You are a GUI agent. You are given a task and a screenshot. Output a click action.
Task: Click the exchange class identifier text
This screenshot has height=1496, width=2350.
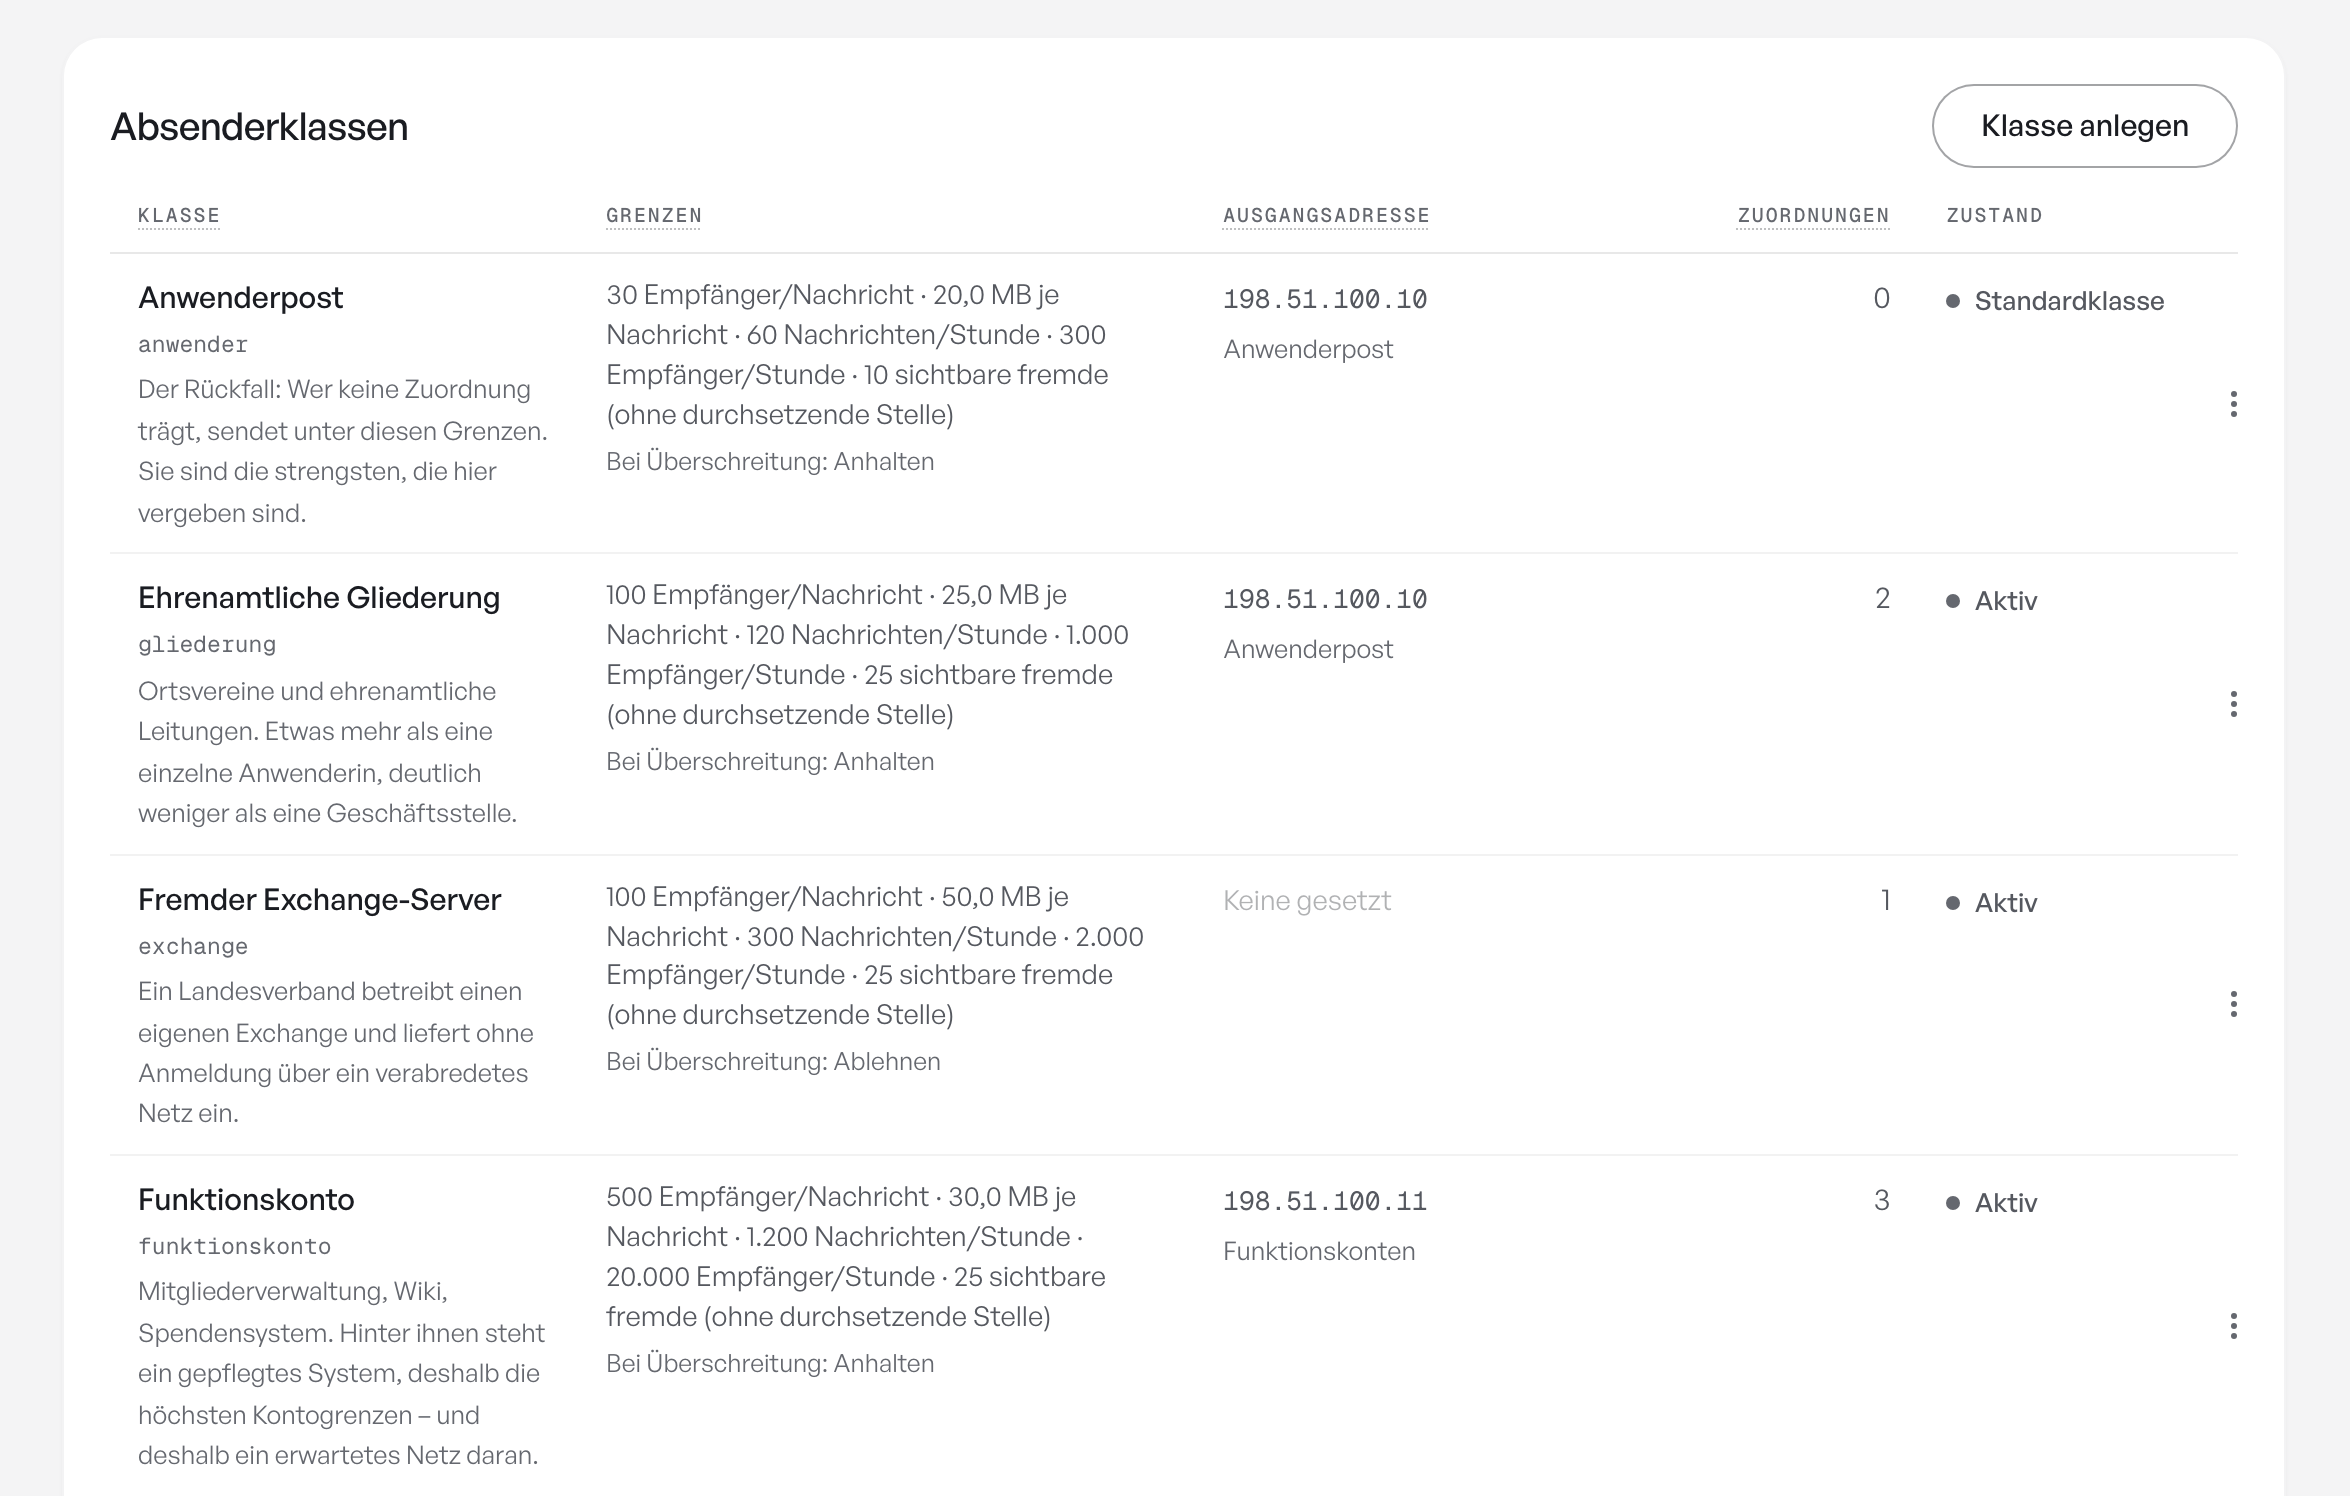193,946
